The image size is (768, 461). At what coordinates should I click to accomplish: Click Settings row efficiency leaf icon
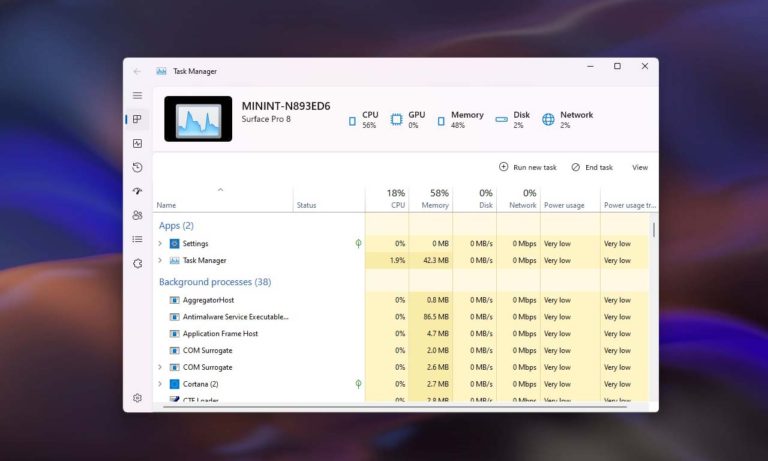(x=359, y=243)
